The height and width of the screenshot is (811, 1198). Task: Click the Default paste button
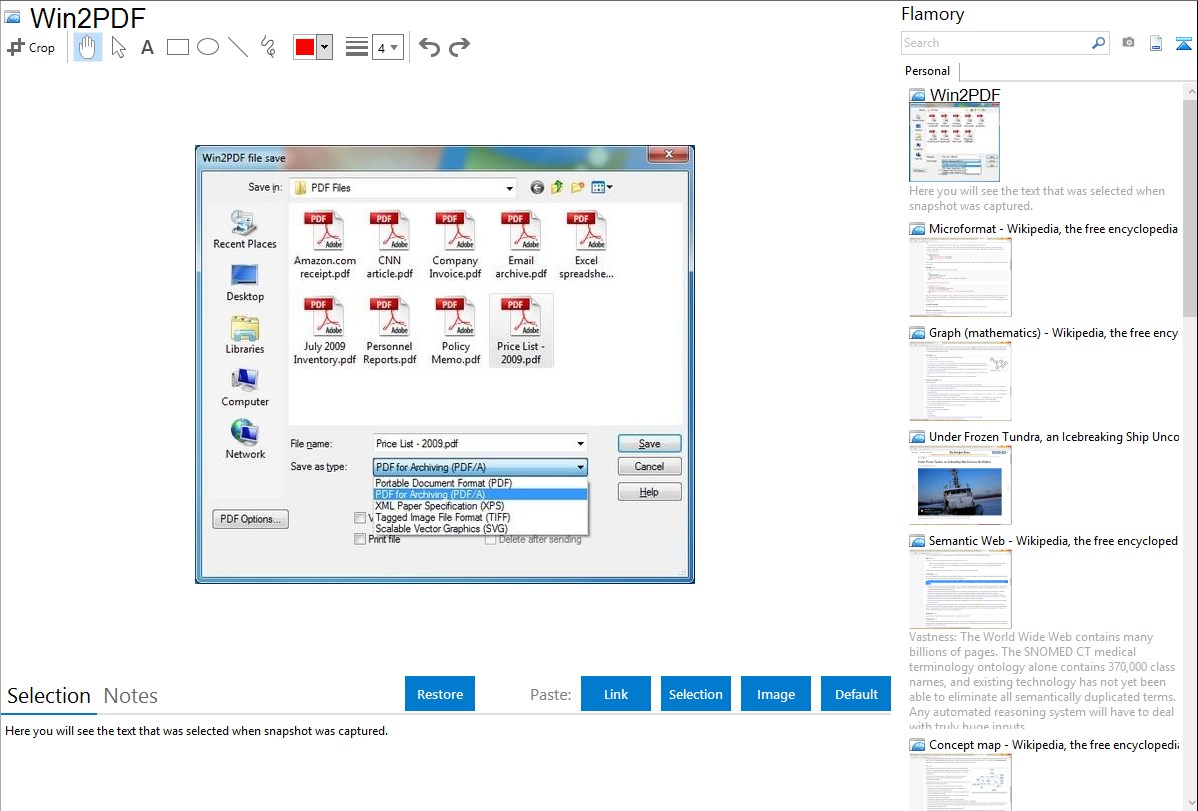coord(856,694)
